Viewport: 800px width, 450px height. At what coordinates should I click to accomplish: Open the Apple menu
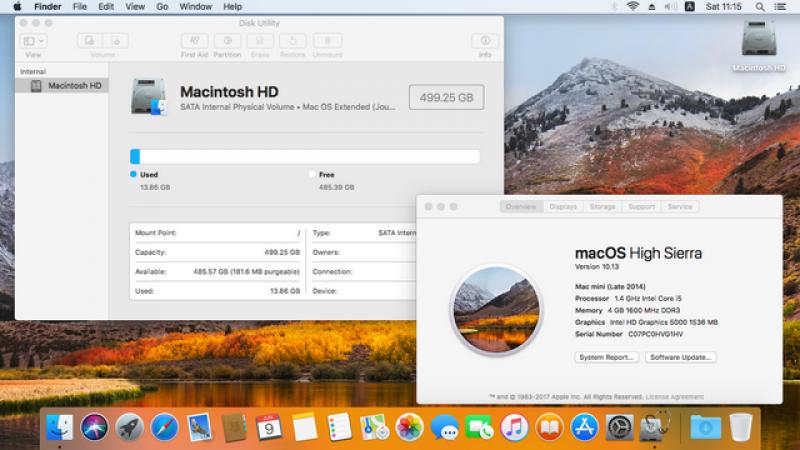(x=17, y=7)
